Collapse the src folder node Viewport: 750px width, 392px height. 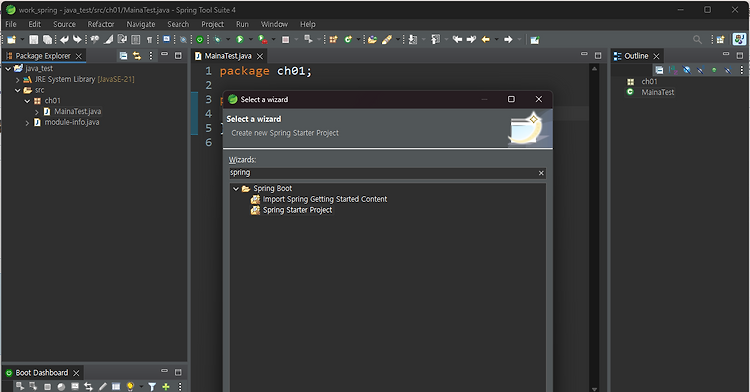click(18, 90)
